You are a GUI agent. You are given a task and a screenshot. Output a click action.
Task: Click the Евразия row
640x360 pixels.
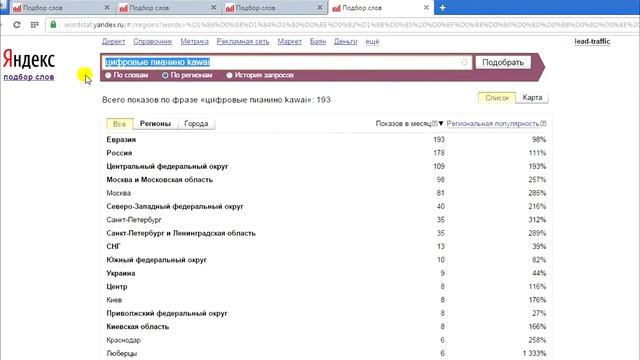(x=326, y=140)
